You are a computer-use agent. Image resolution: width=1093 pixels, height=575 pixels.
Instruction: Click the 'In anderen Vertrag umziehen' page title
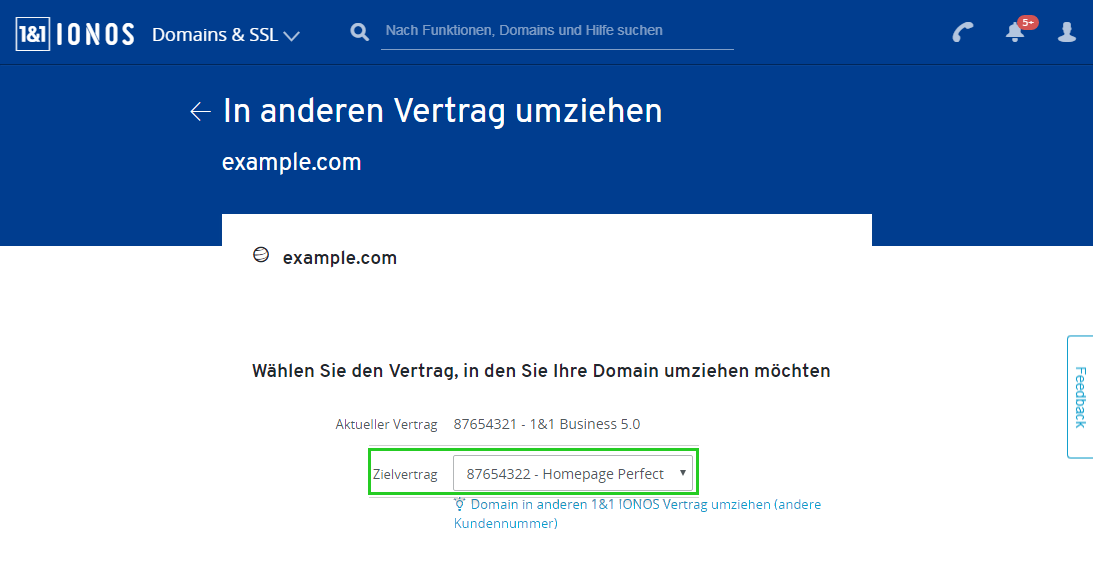442,112
